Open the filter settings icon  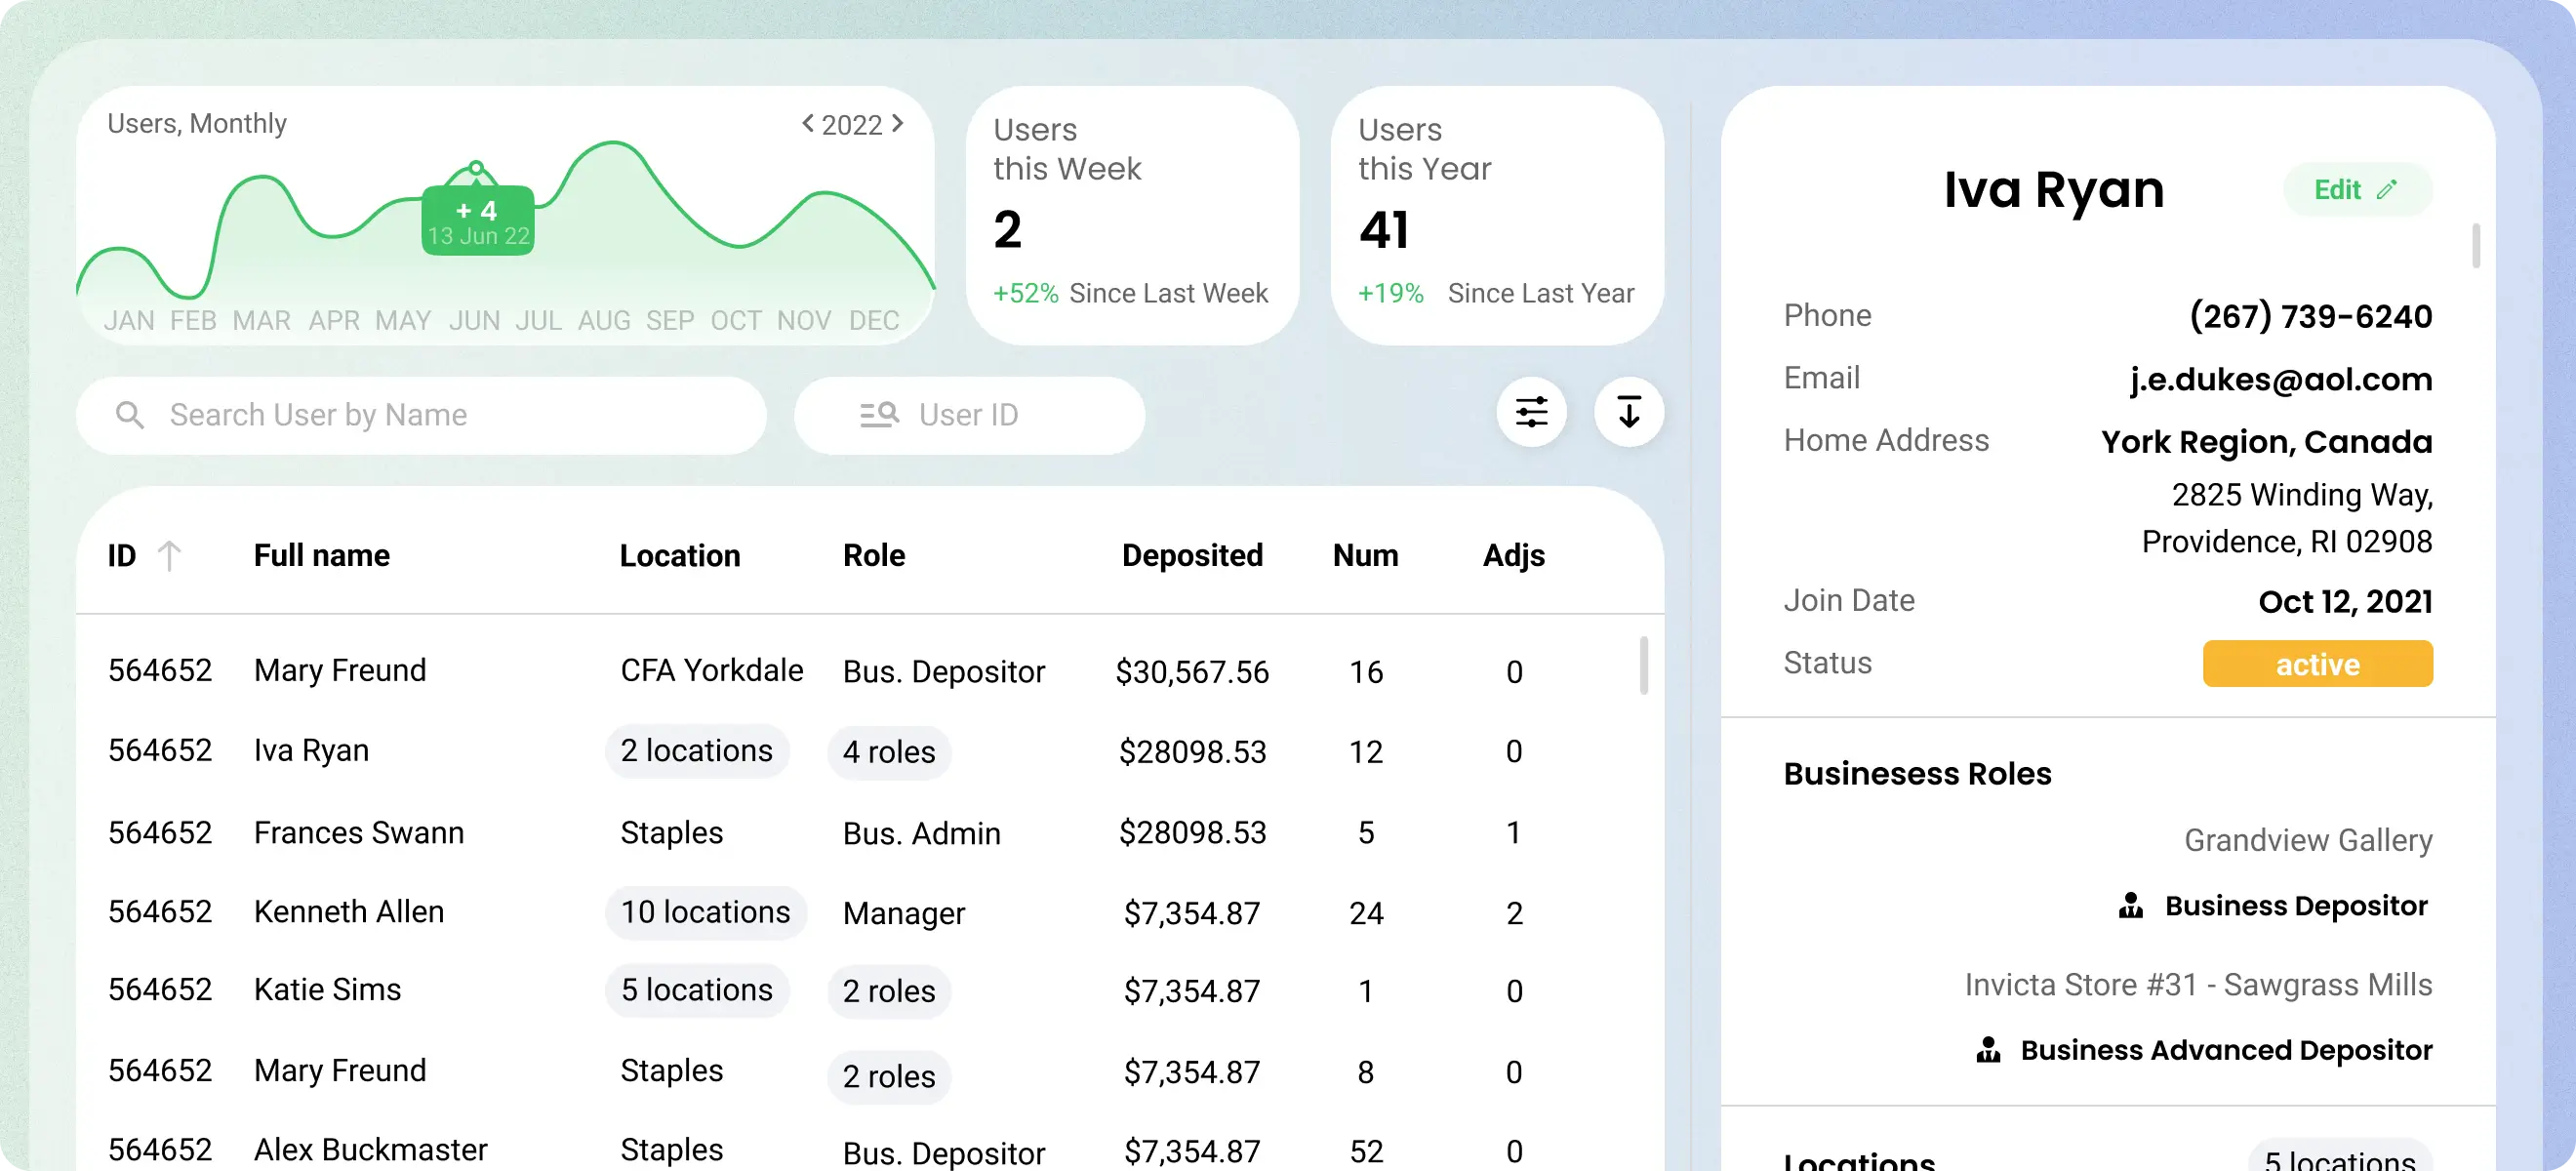pyautogui.click(x=1531, y=412)
